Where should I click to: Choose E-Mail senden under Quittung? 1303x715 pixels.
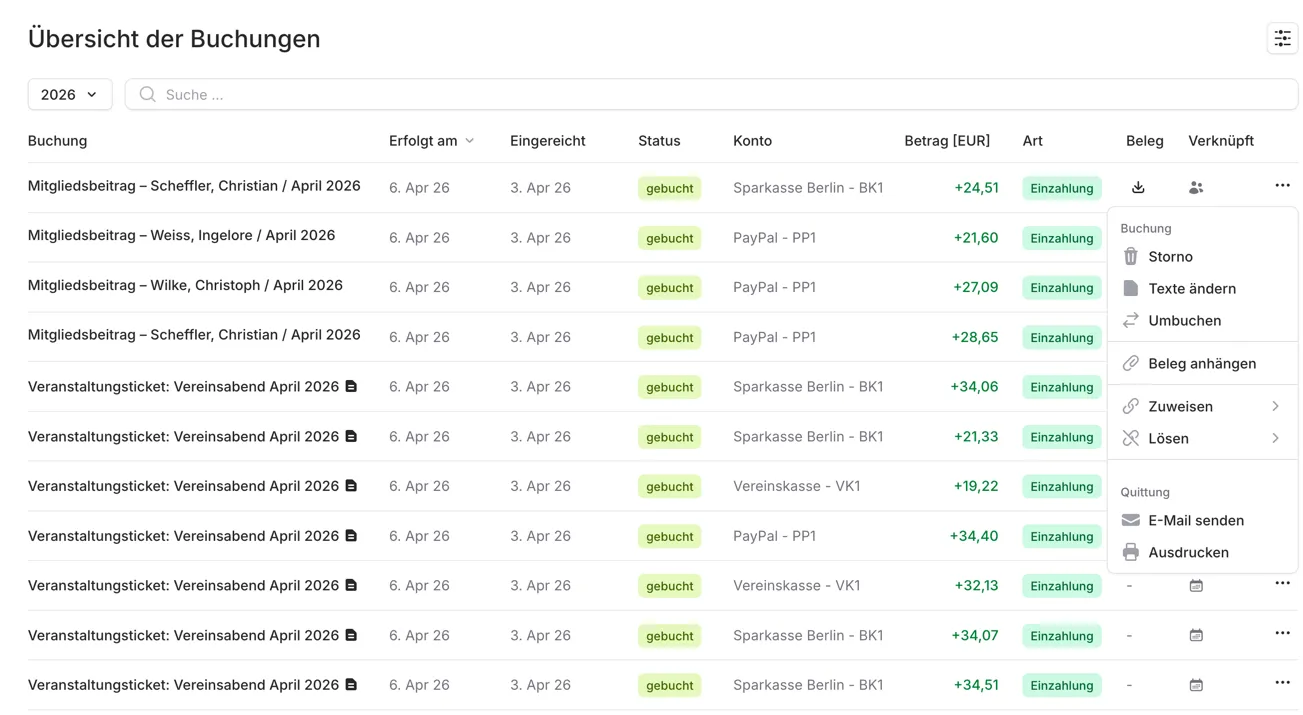point(1195,521)
